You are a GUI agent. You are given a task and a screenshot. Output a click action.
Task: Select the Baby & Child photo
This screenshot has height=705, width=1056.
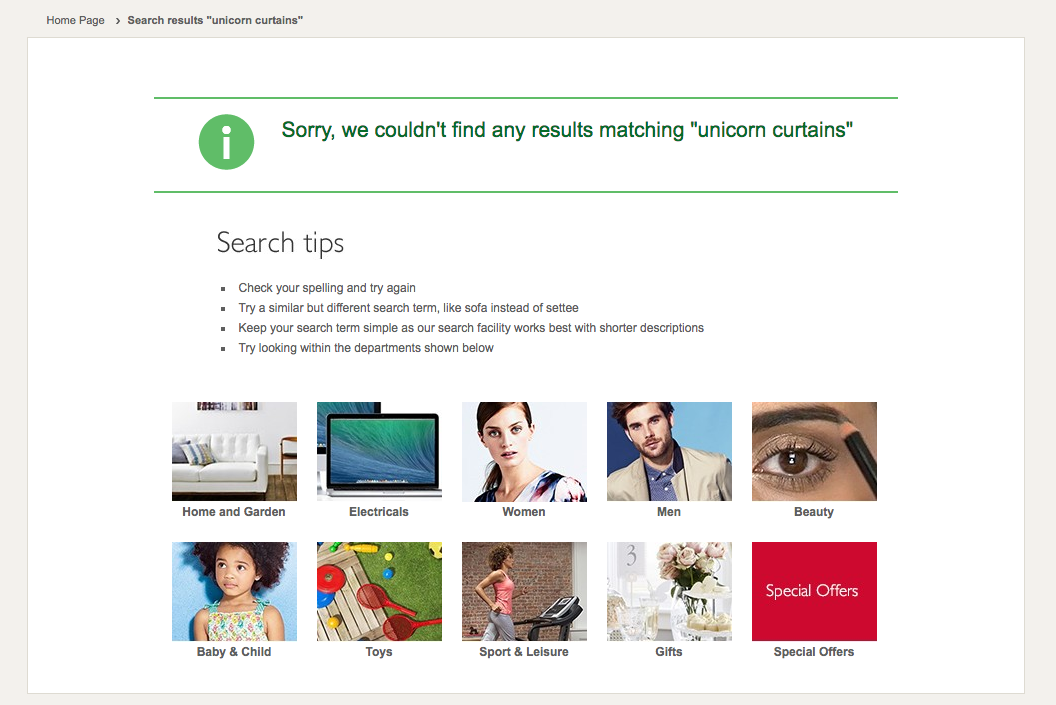pyautogui.click(x=234, y=591)
